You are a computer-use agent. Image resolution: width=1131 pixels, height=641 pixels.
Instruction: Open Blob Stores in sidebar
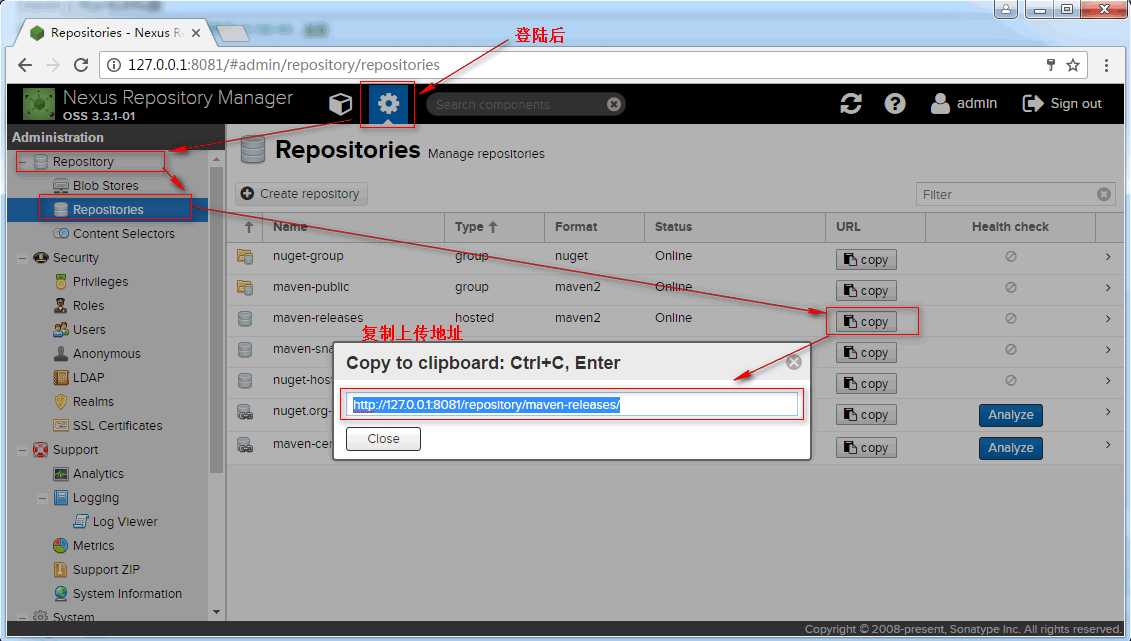click(105, 185)
